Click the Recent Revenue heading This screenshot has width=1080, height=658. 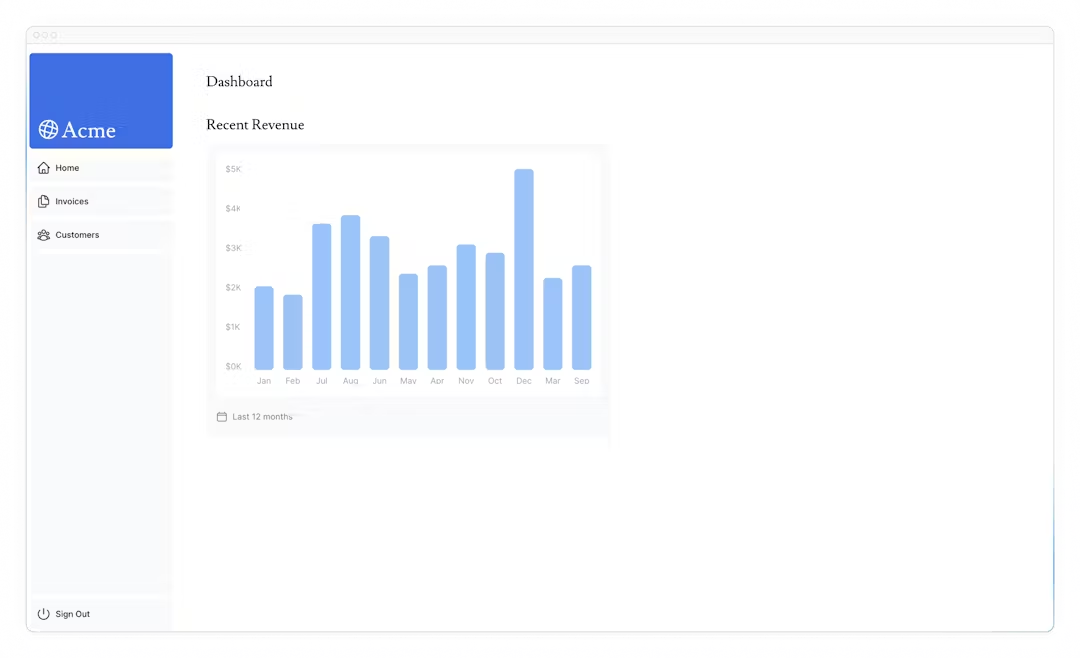[255, 125]
